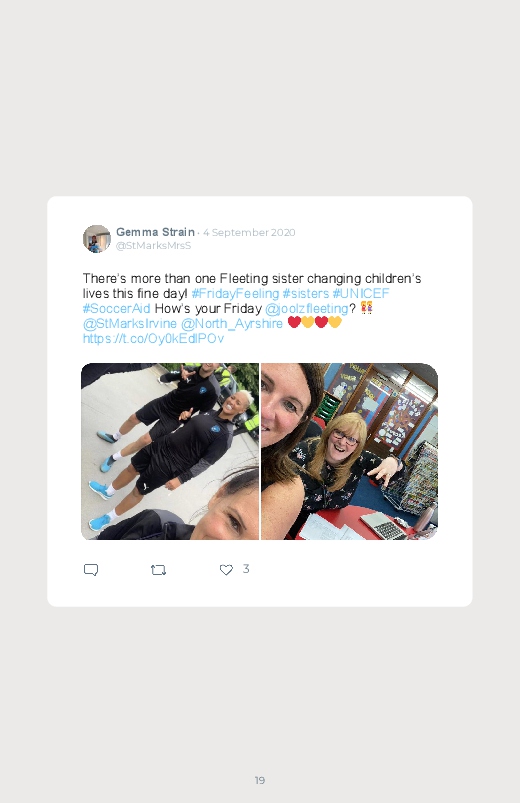Click the retweet arrows icon
The width and height of the screenshot is (520, 803).
[x=158, y=569]
